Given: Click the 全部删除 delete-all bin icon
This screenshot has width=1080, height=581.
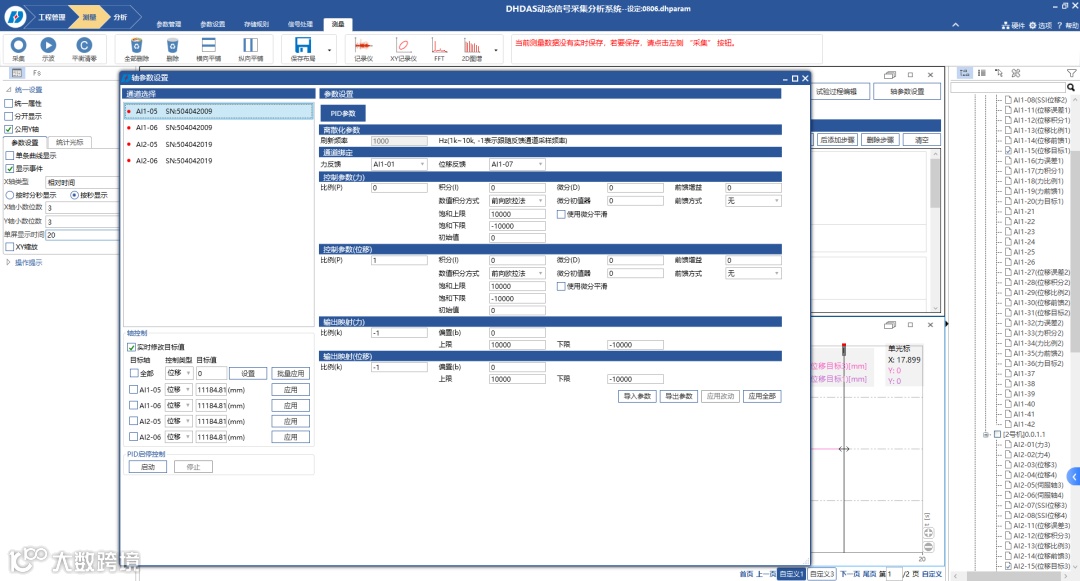Looking at the screenshot, I should coord(136,45).
